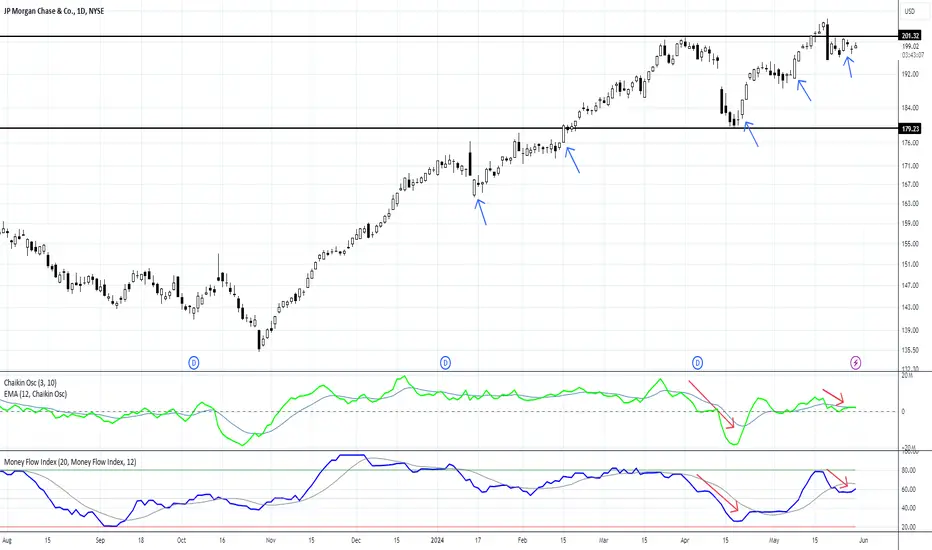932x550 pixels.
Task: Click the 184.00 price axis value
Action: coord(910,108)
